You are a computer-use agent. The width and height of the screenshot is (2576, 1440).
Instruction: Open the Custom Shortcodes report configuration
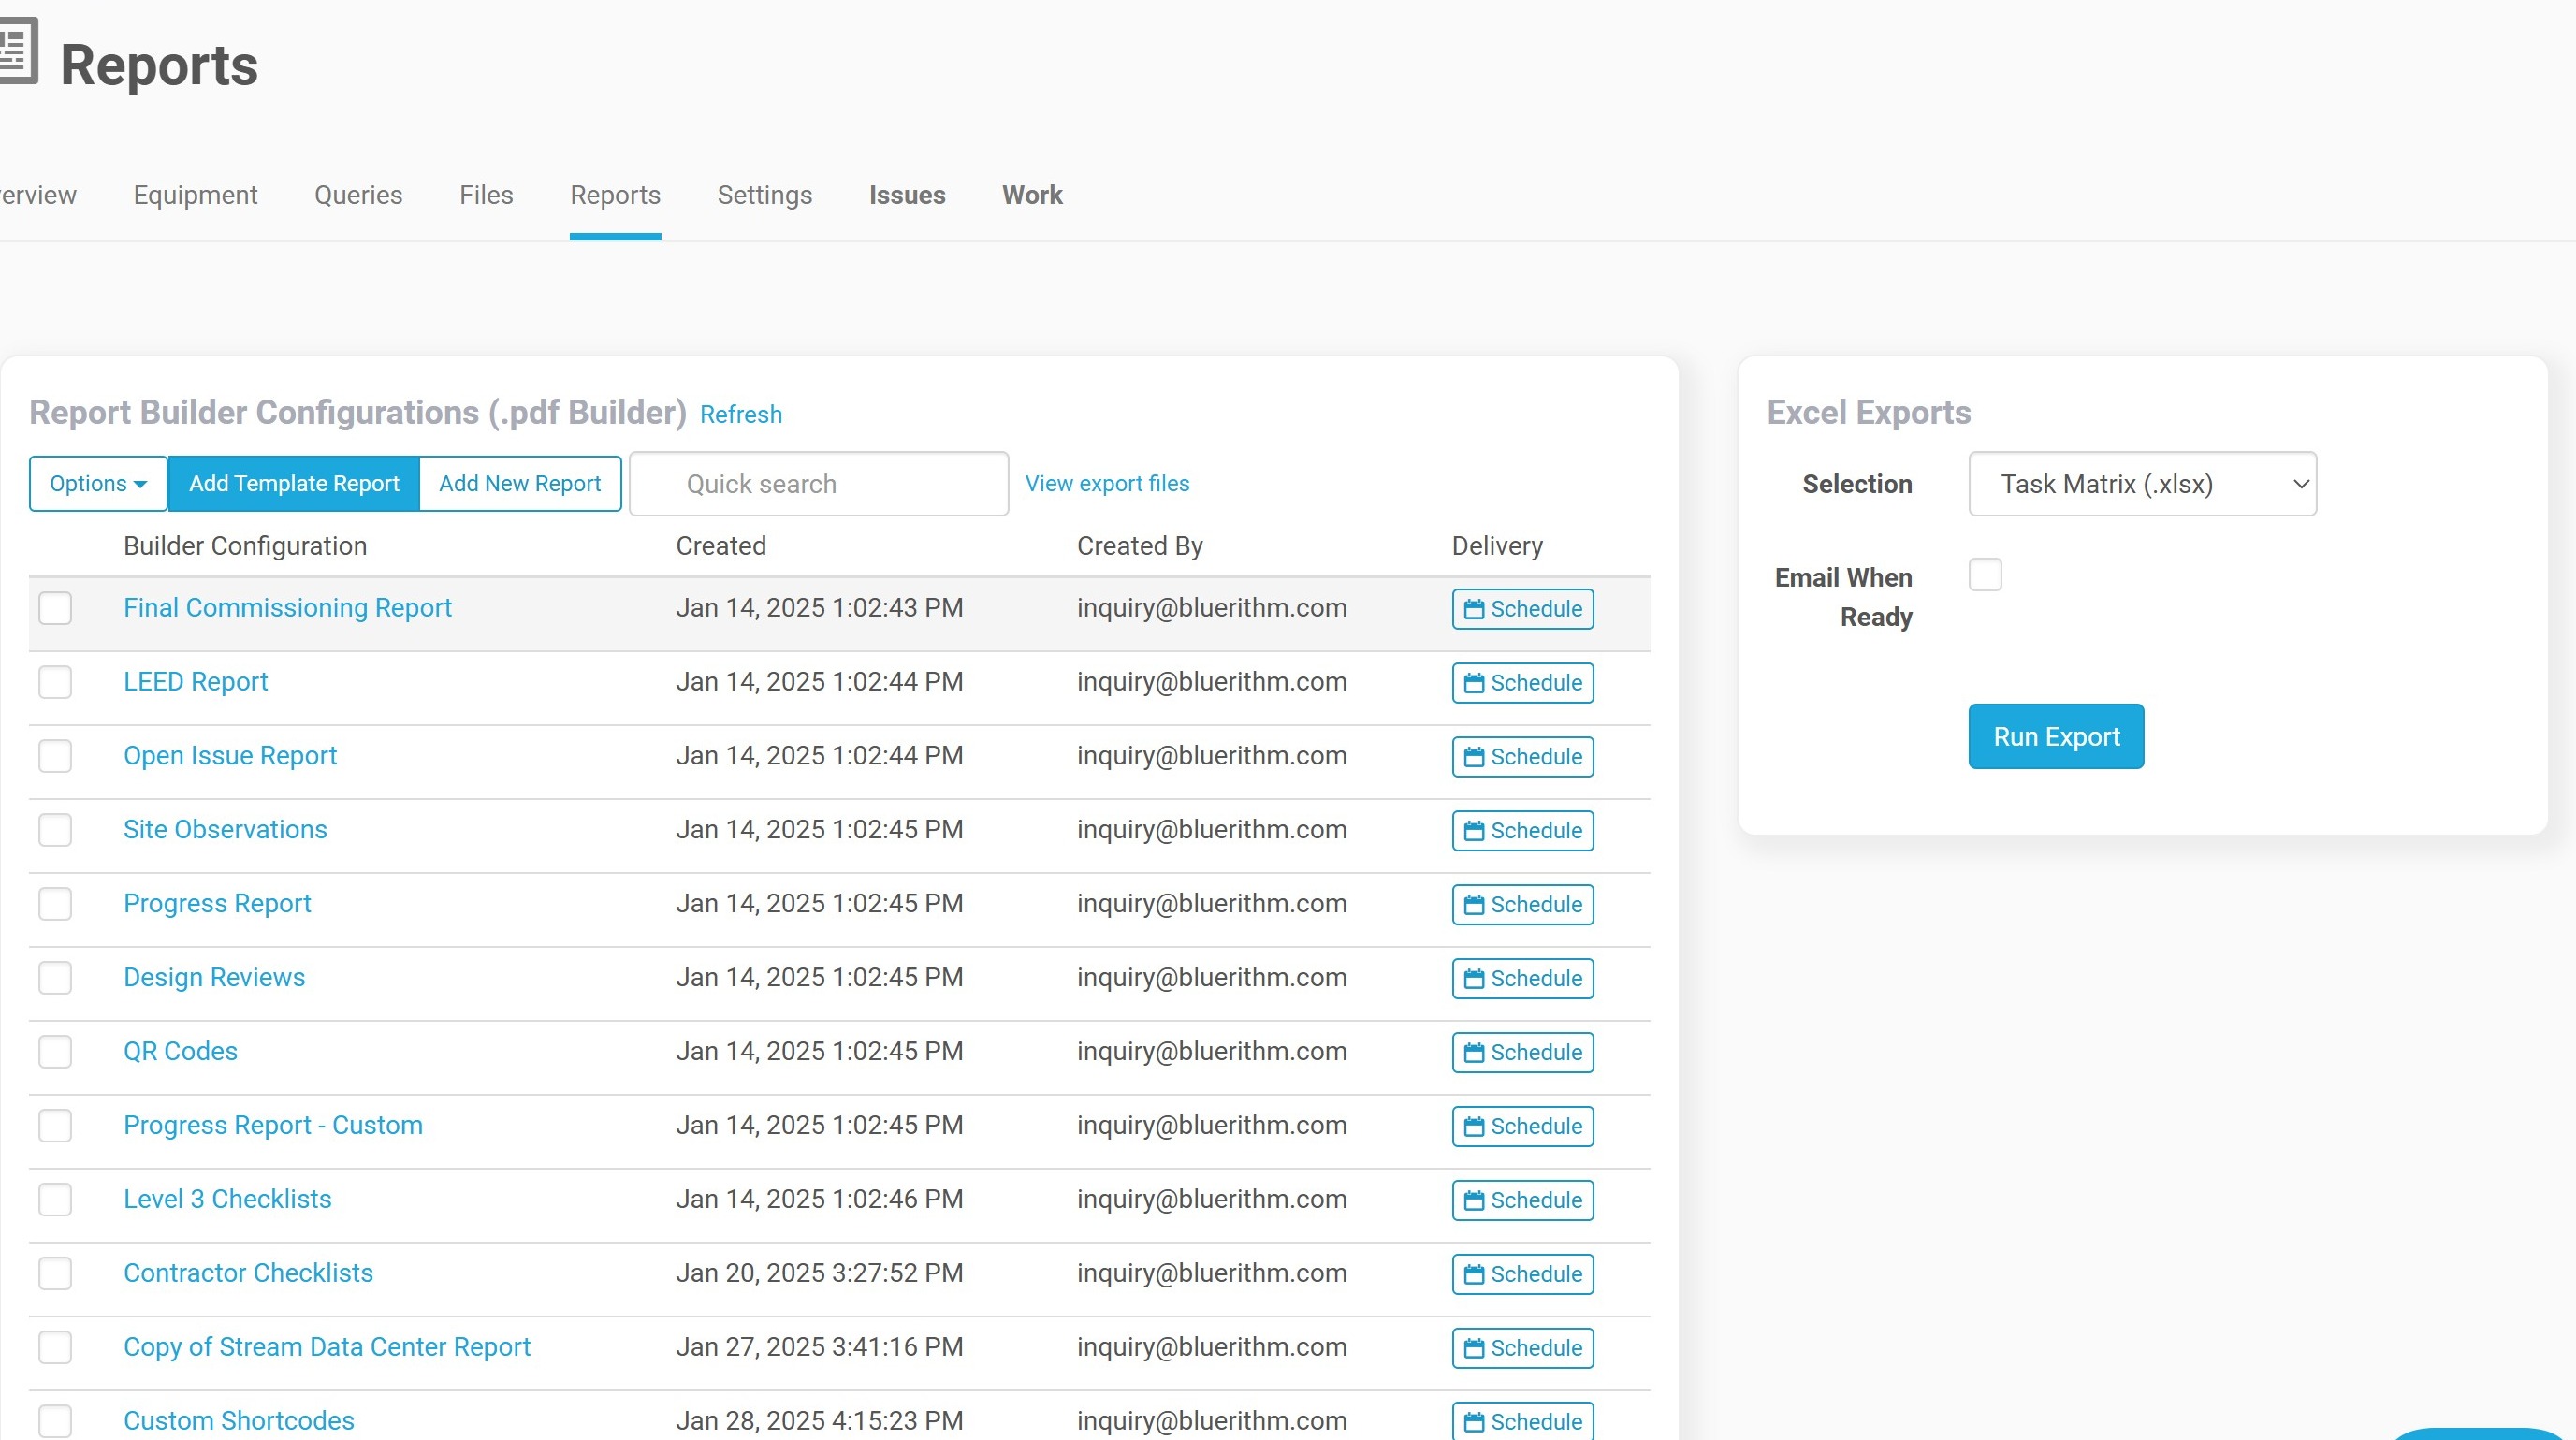238,1420
